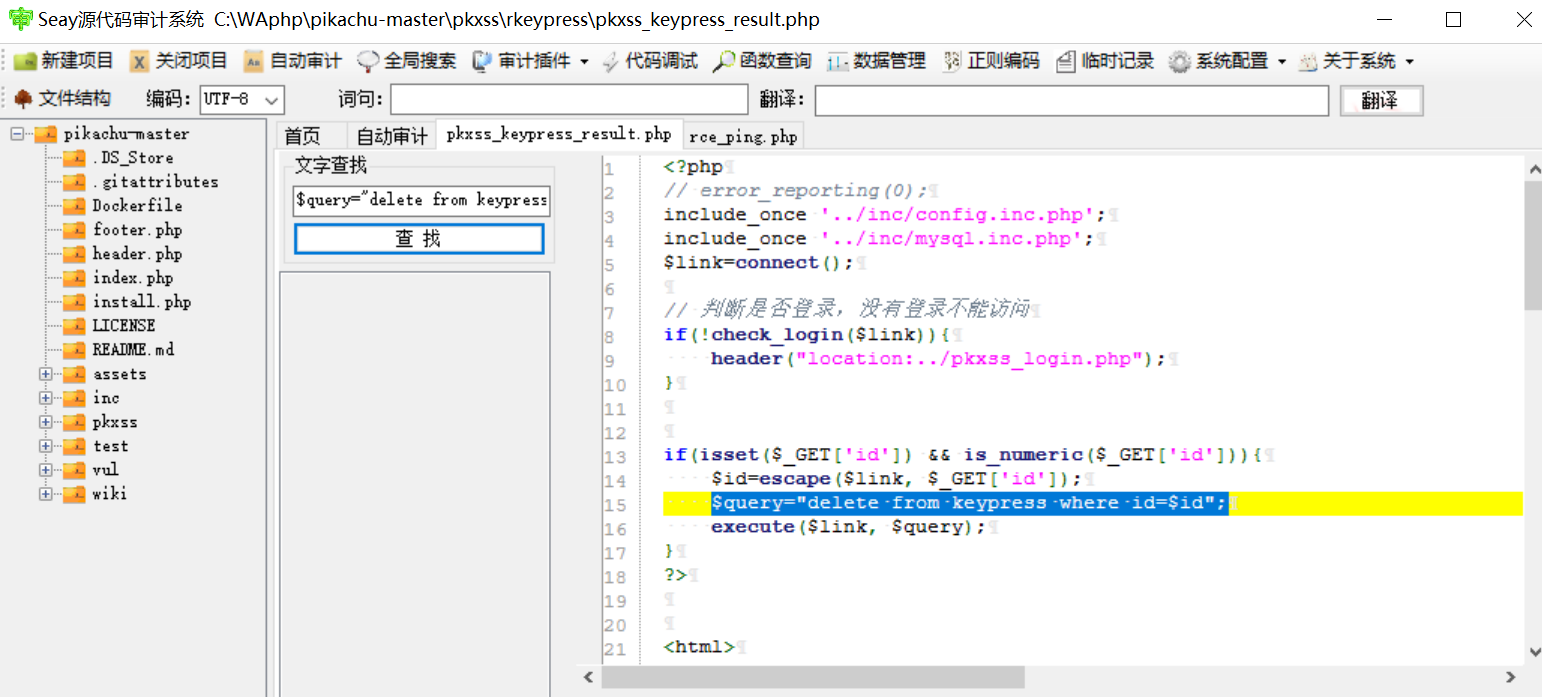The image size is (1542, 697).
Task: Click the horizontal scroll right arrow
Action: (x=1513, y=678)
